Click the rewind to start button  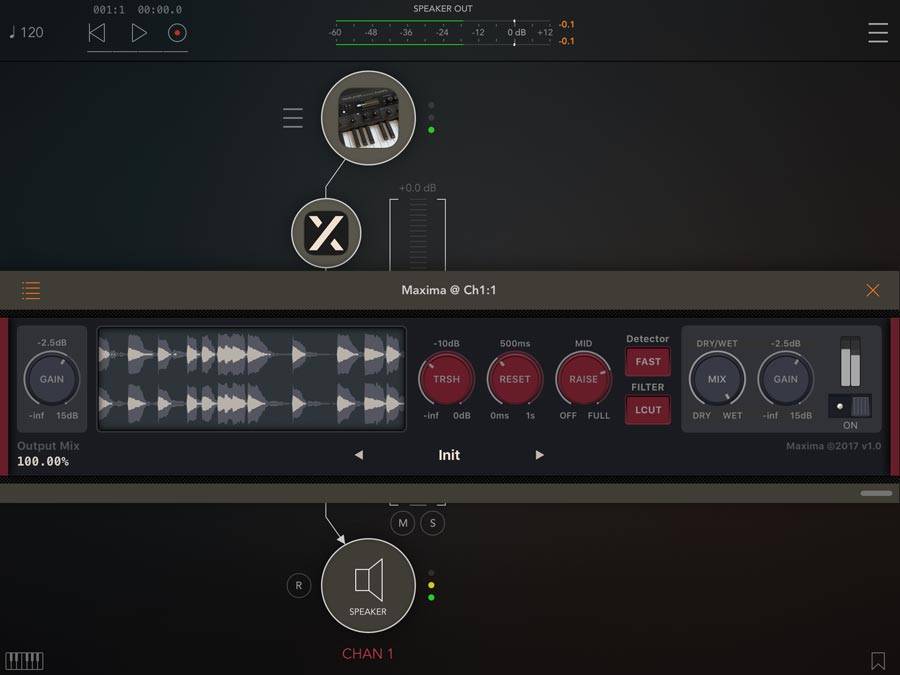tap(97, 33)
